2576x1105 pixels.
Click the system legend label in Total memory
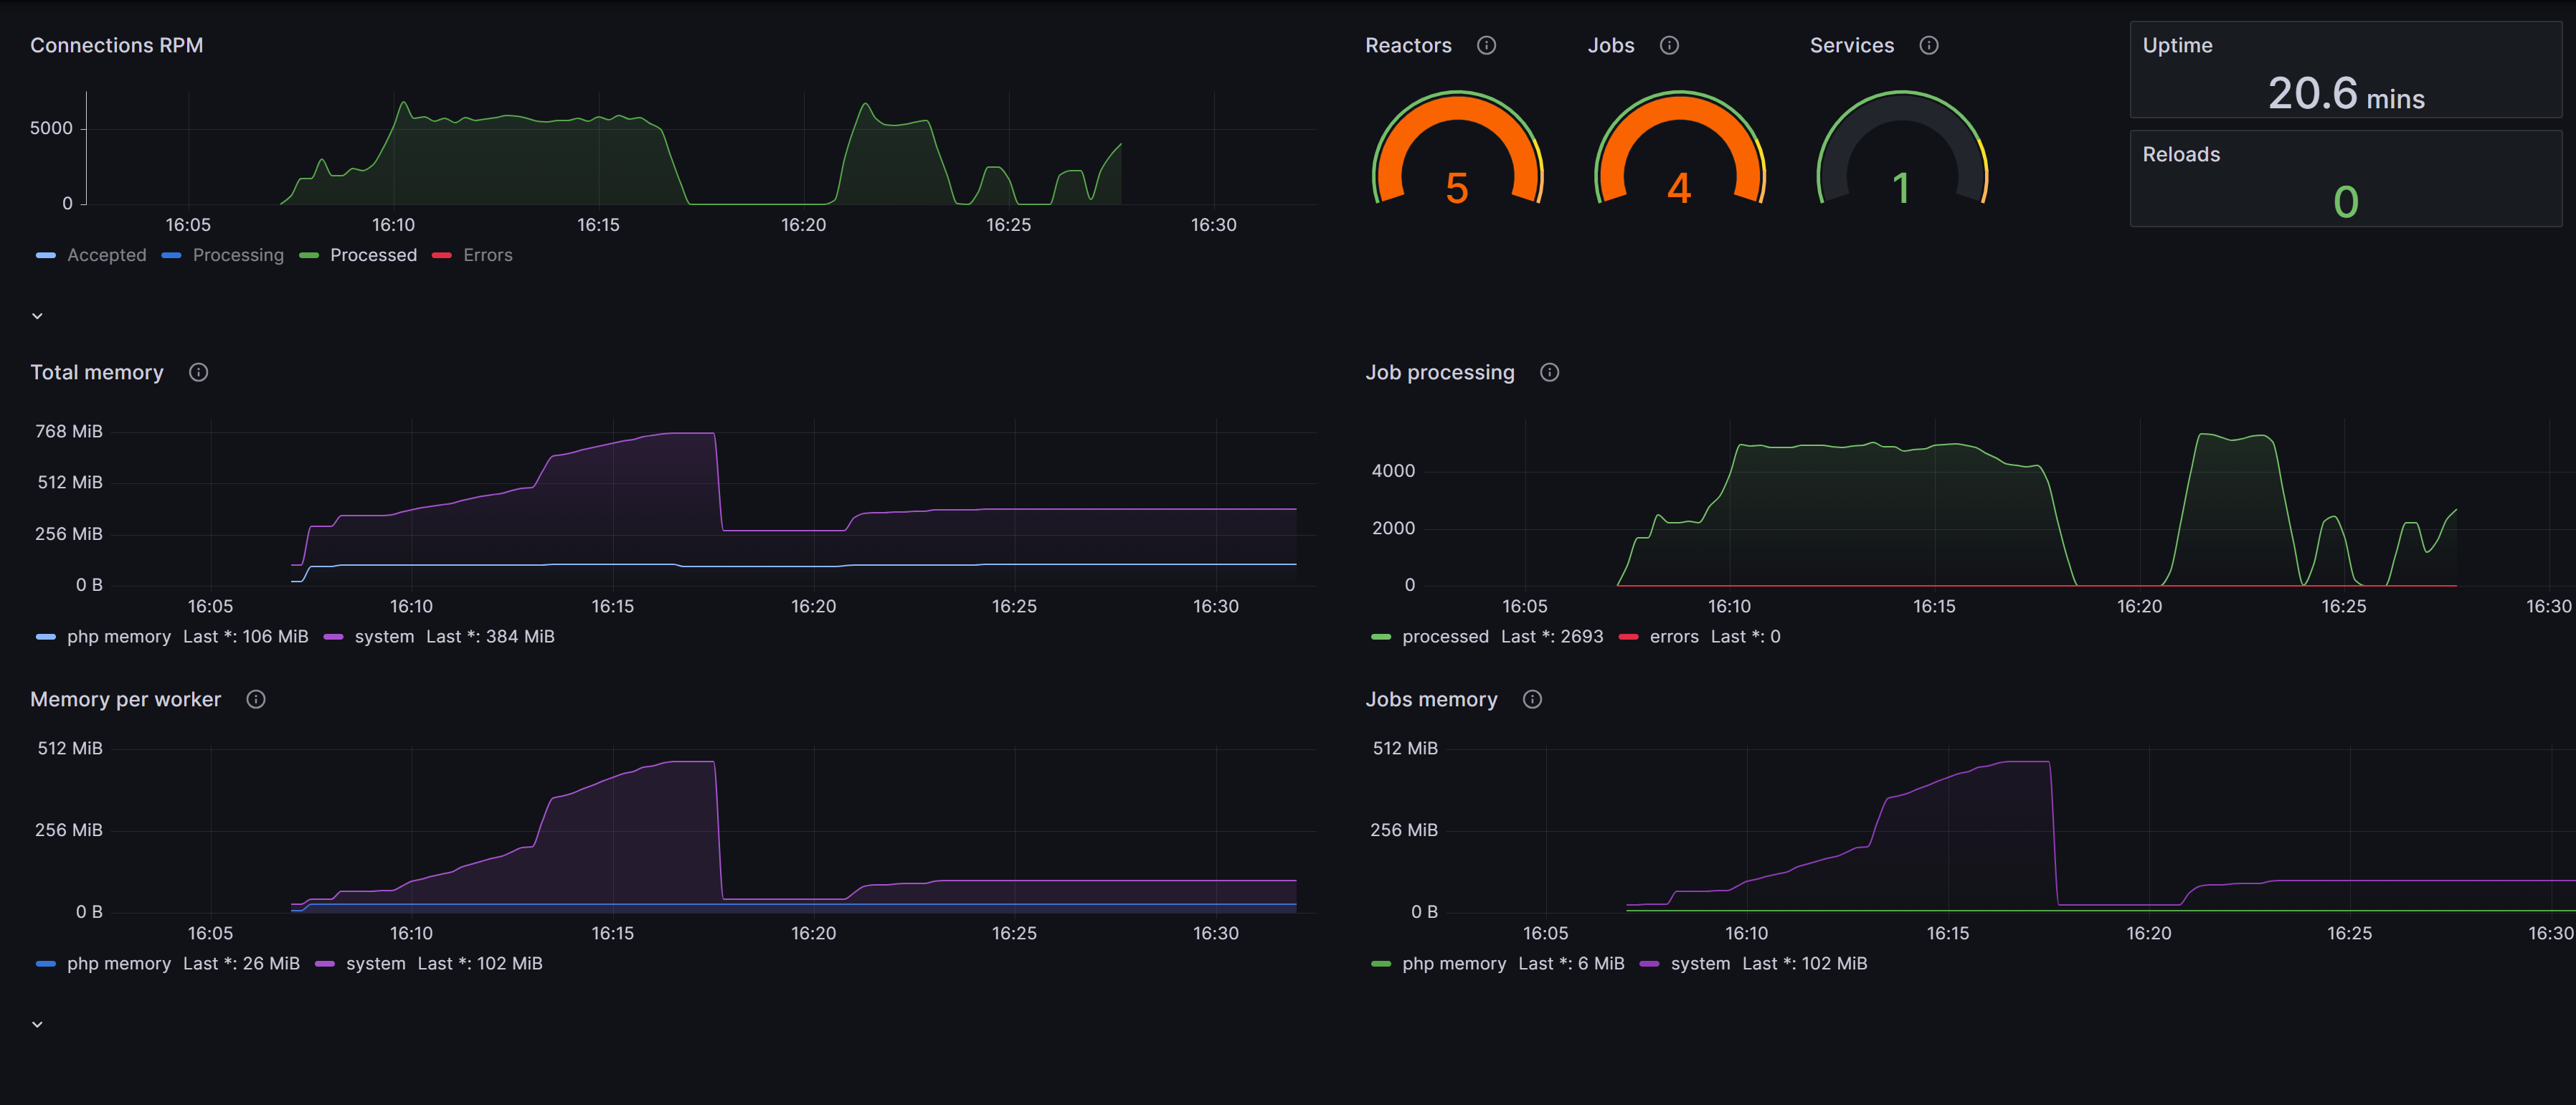point(384,636)
